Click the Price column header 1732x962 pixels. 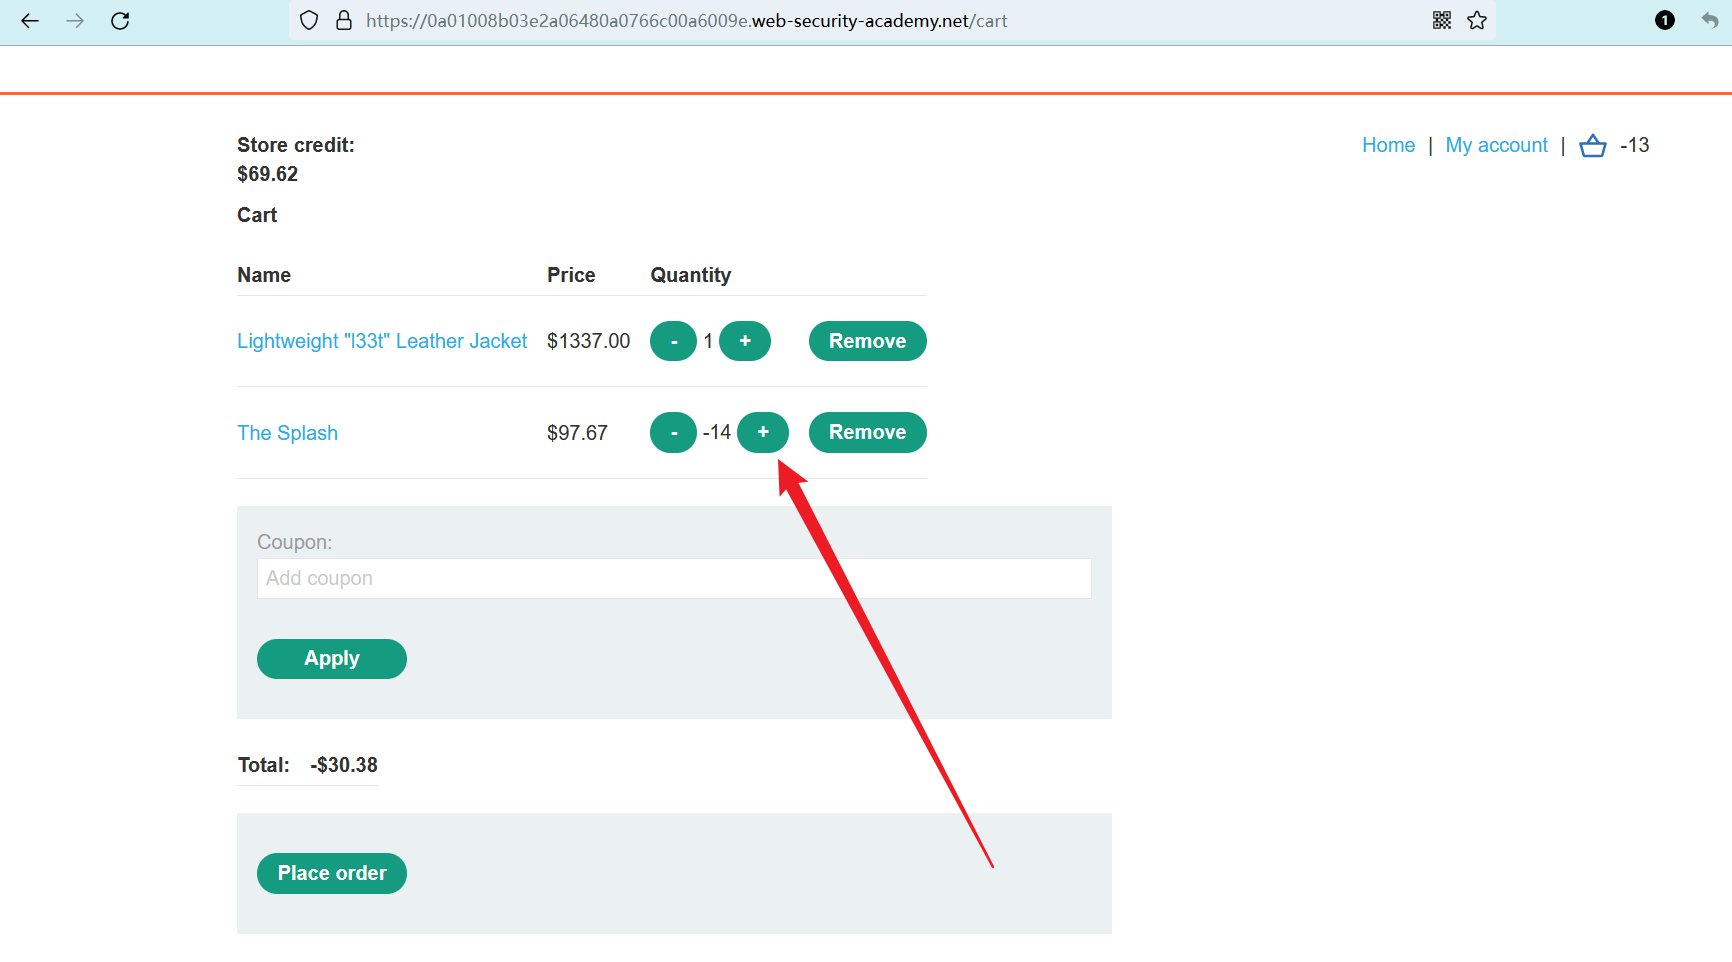(x=571, y=276)
